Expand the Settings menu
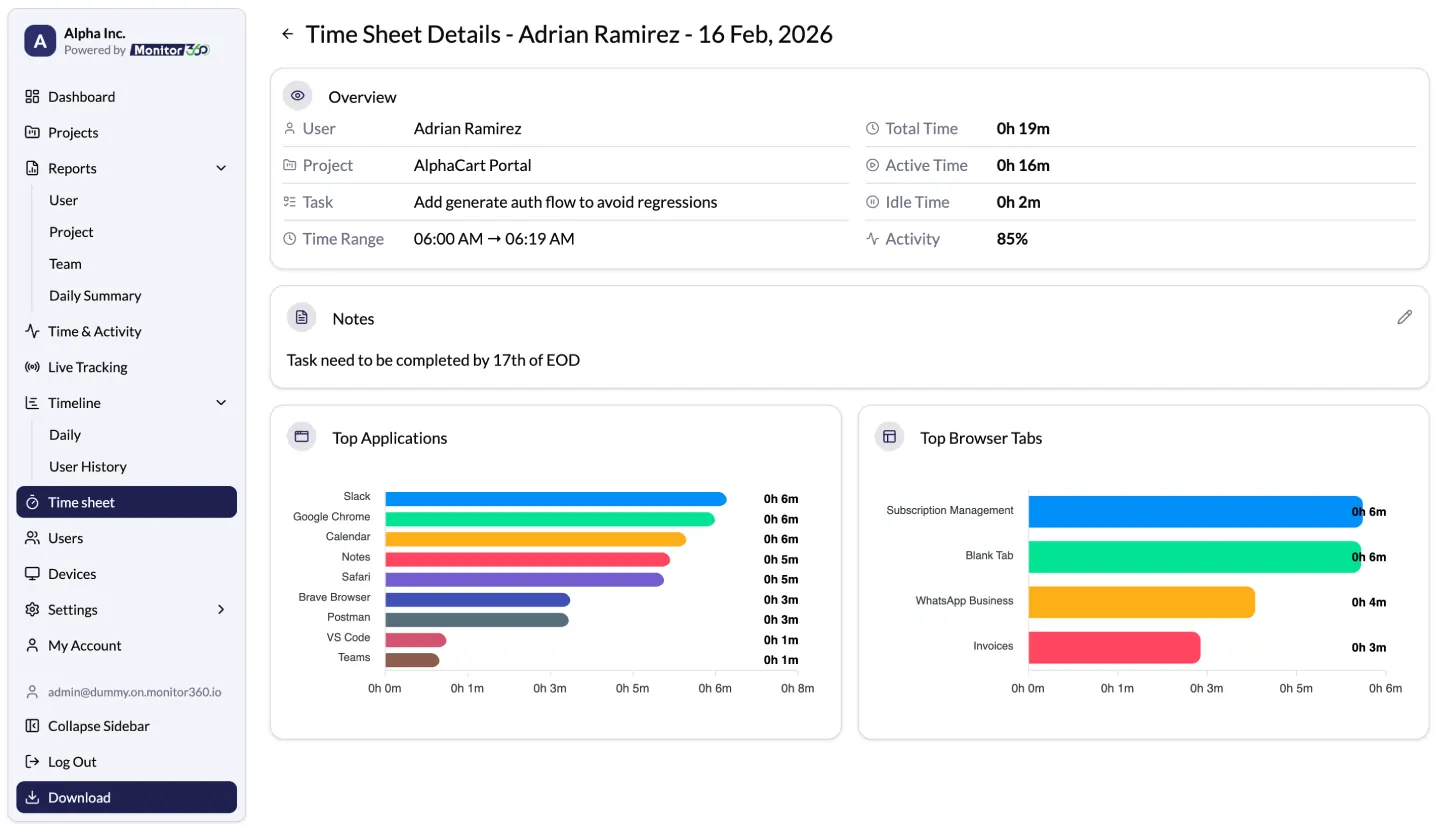This screenshot has width=1440, height=830. (220, 610)
